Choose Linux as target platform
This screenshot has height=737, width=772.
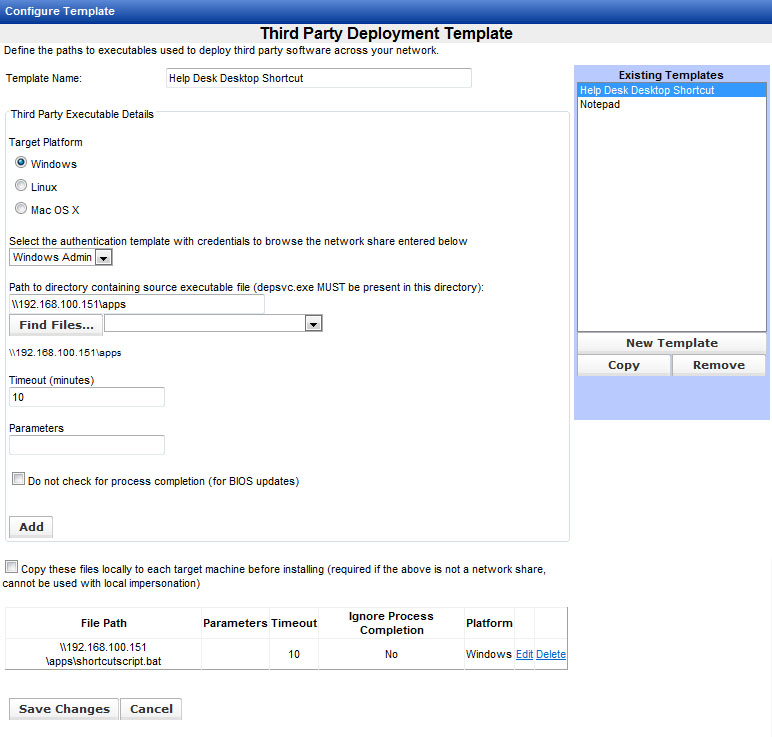pos(21,186)
